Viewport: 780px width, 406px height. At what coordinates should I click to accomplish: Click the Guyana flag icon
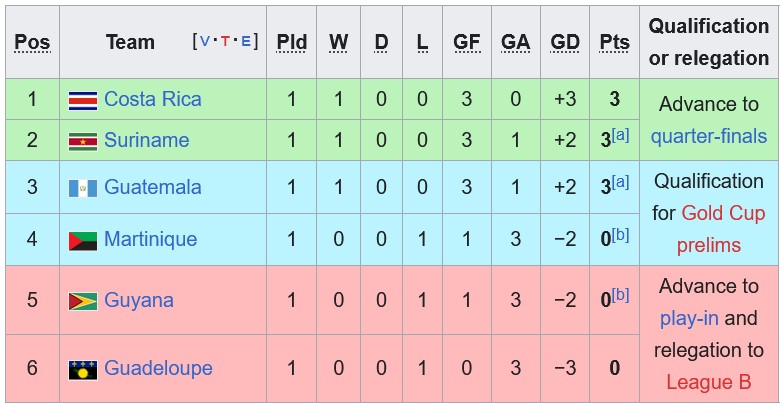(82, 301)
